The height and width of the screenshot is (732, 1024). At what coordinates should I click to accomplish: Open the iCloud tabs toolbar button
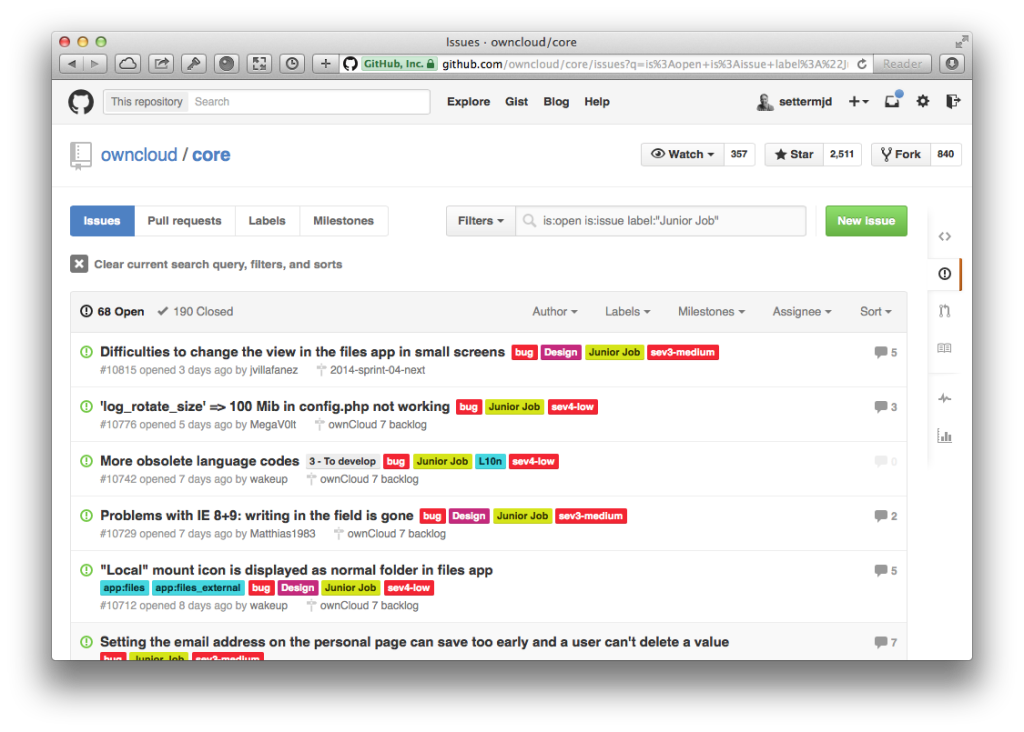[x=128, y=63]
